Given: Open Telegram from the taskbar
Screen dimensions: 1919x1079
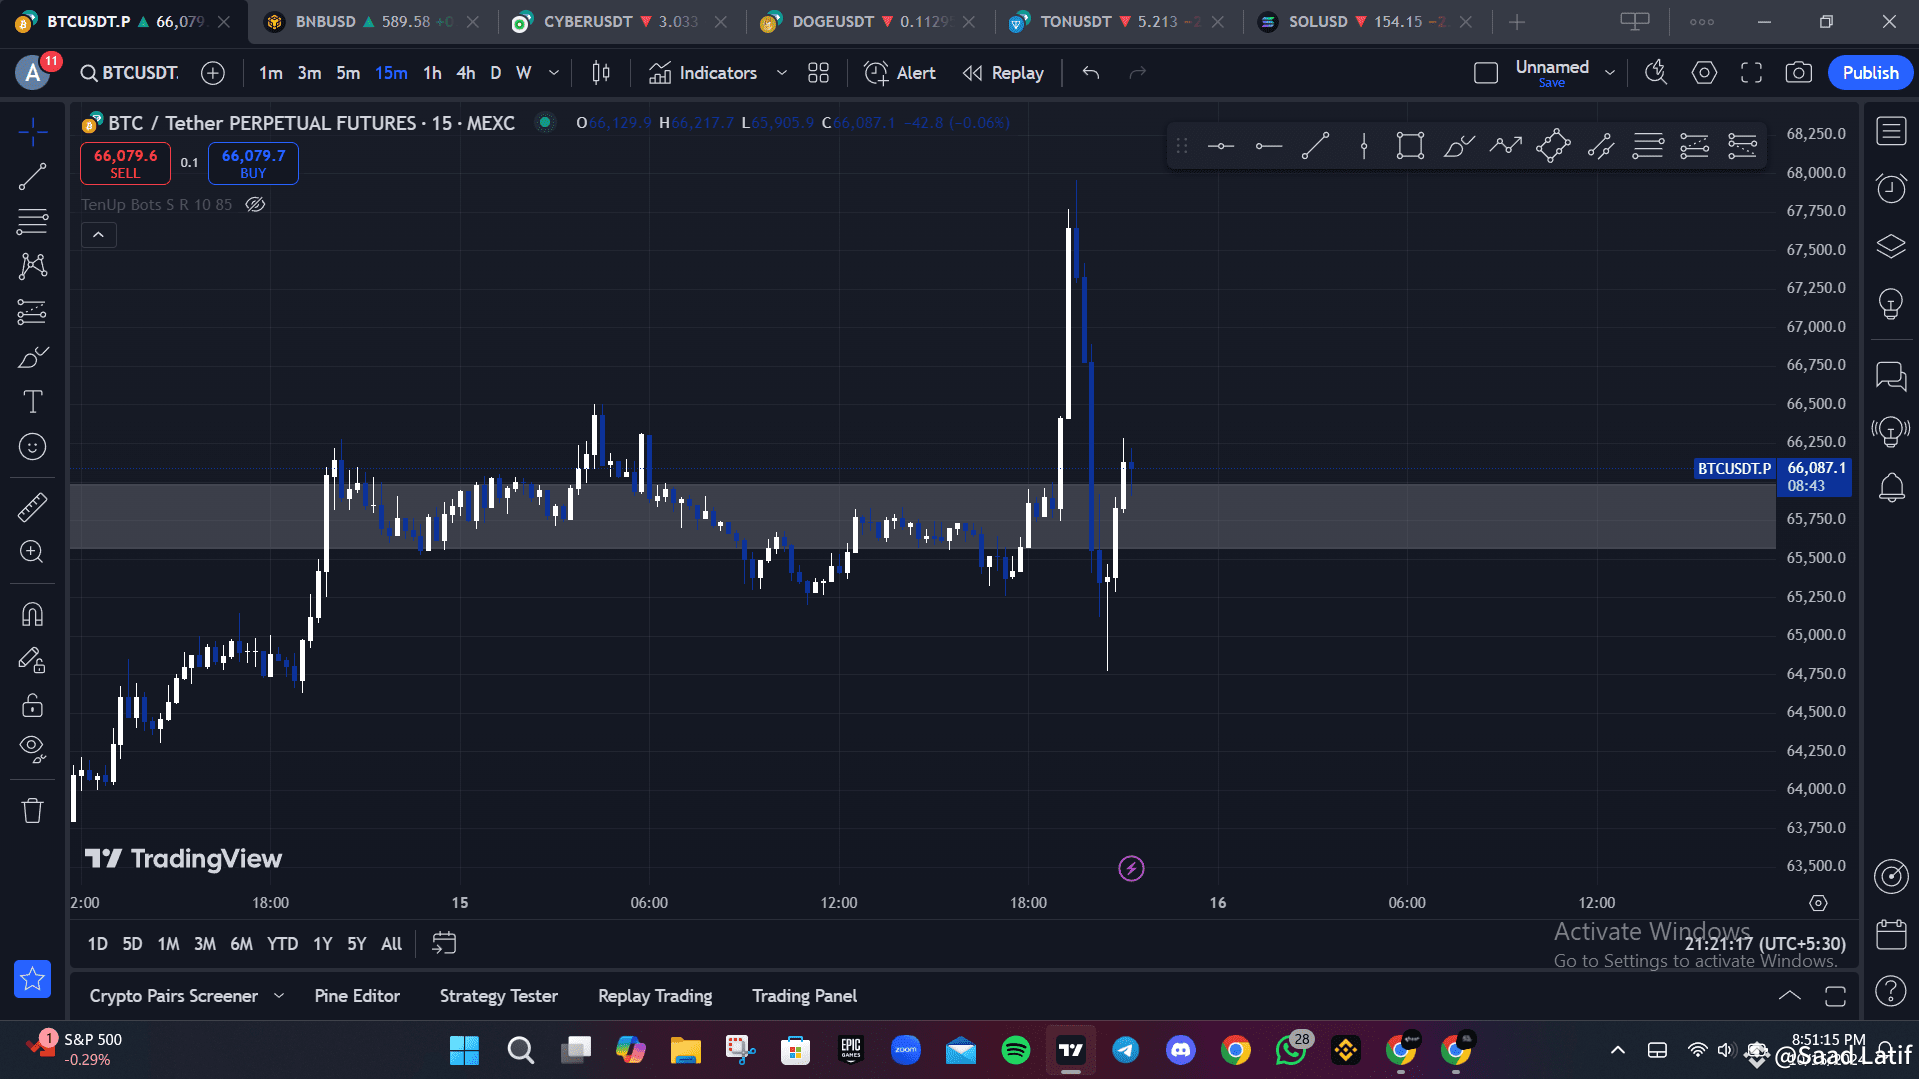Looking at the screenshot, I should click(x=1125, y=1050).
